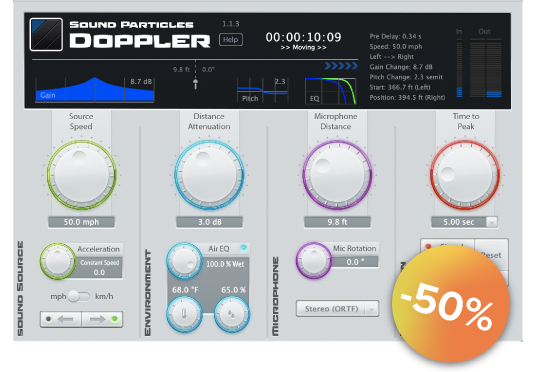Screen dimensions: 536x372
Task: Toggle the mph / km/h unit switch
Action: pyautogui.click(x=79, y=296)
